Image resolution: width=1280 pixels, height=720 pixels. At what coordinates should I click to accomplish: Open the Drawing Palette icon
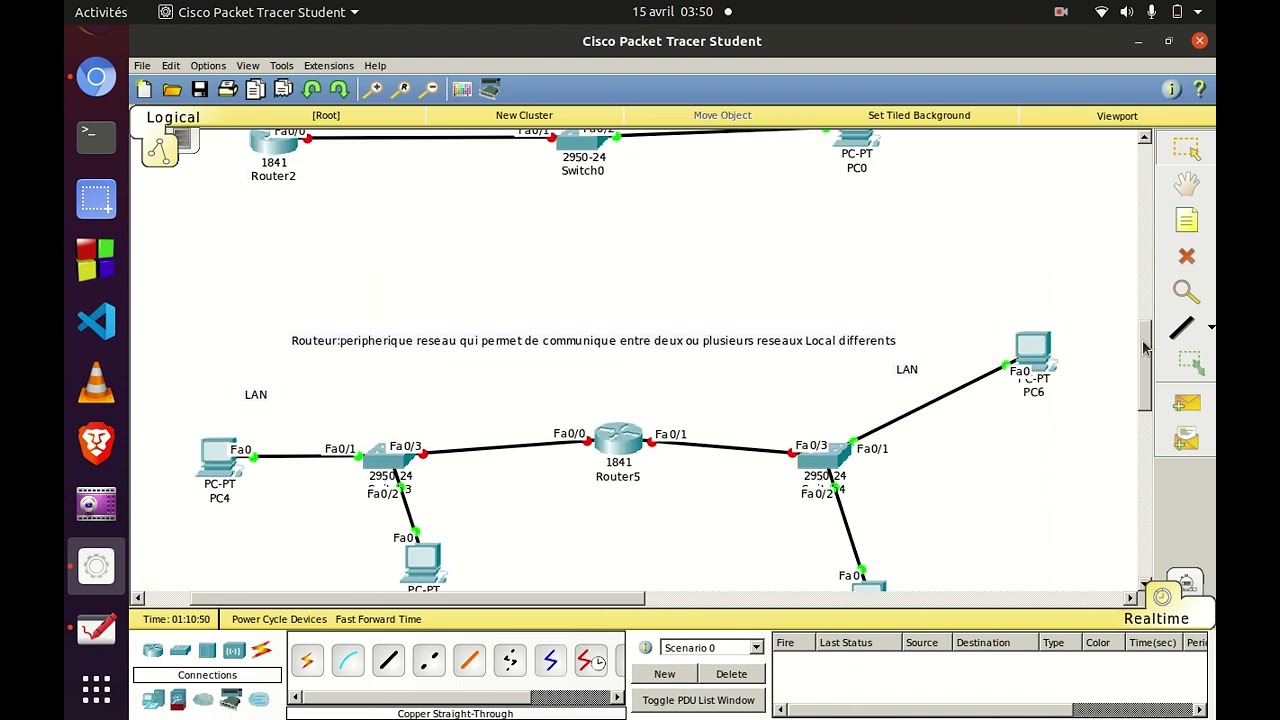(462, 89)
